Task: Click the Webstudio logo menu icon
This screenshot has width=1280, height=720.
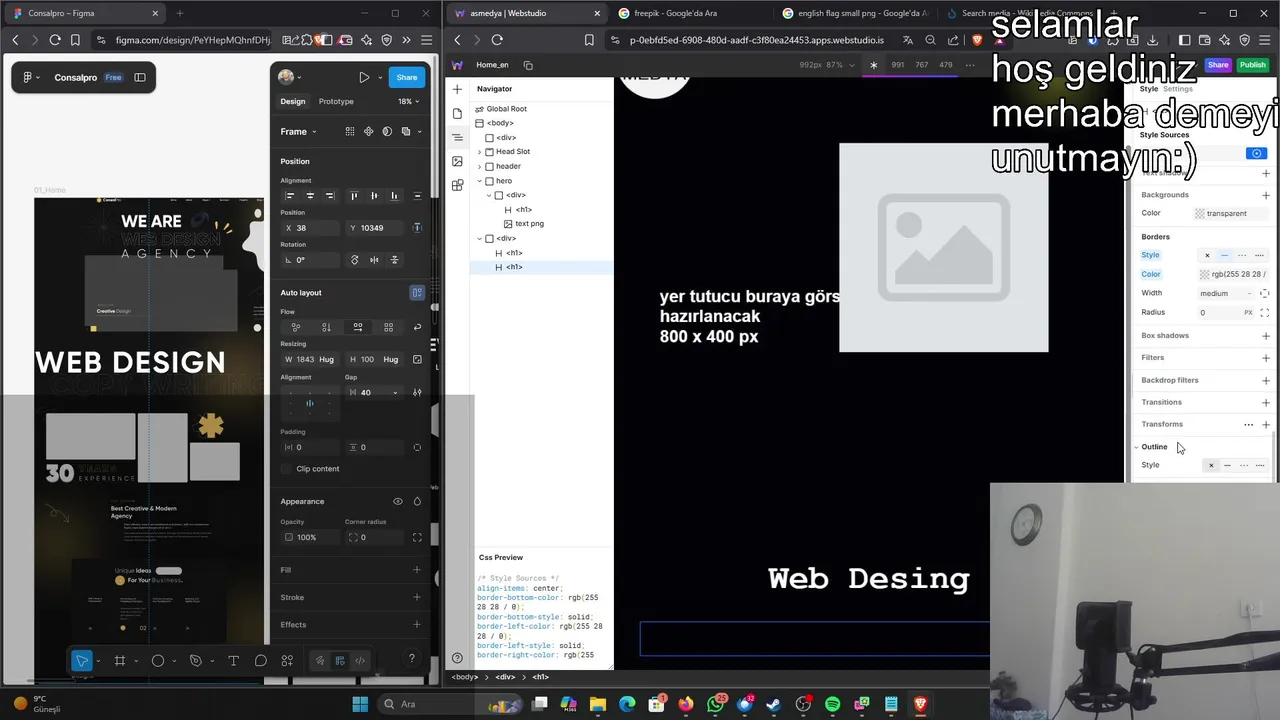Action: [458, 65]
